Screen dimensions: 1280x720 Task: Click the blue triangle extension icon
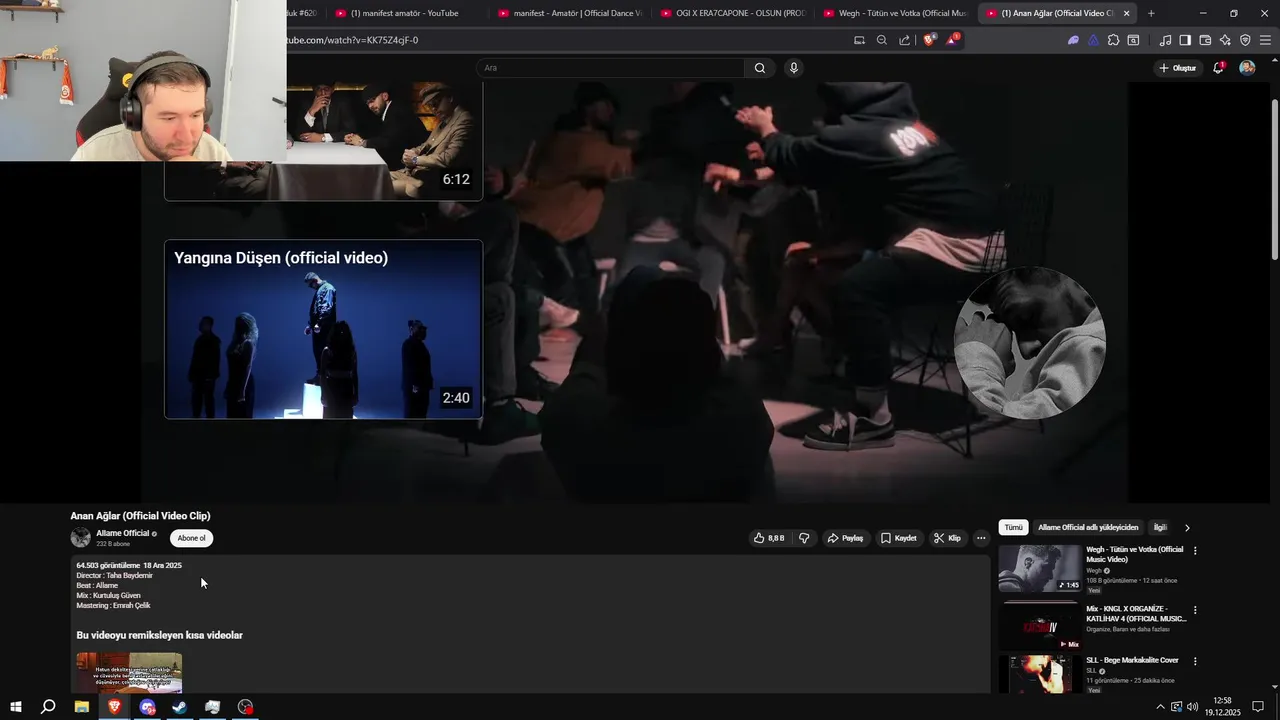point(1093,40)
